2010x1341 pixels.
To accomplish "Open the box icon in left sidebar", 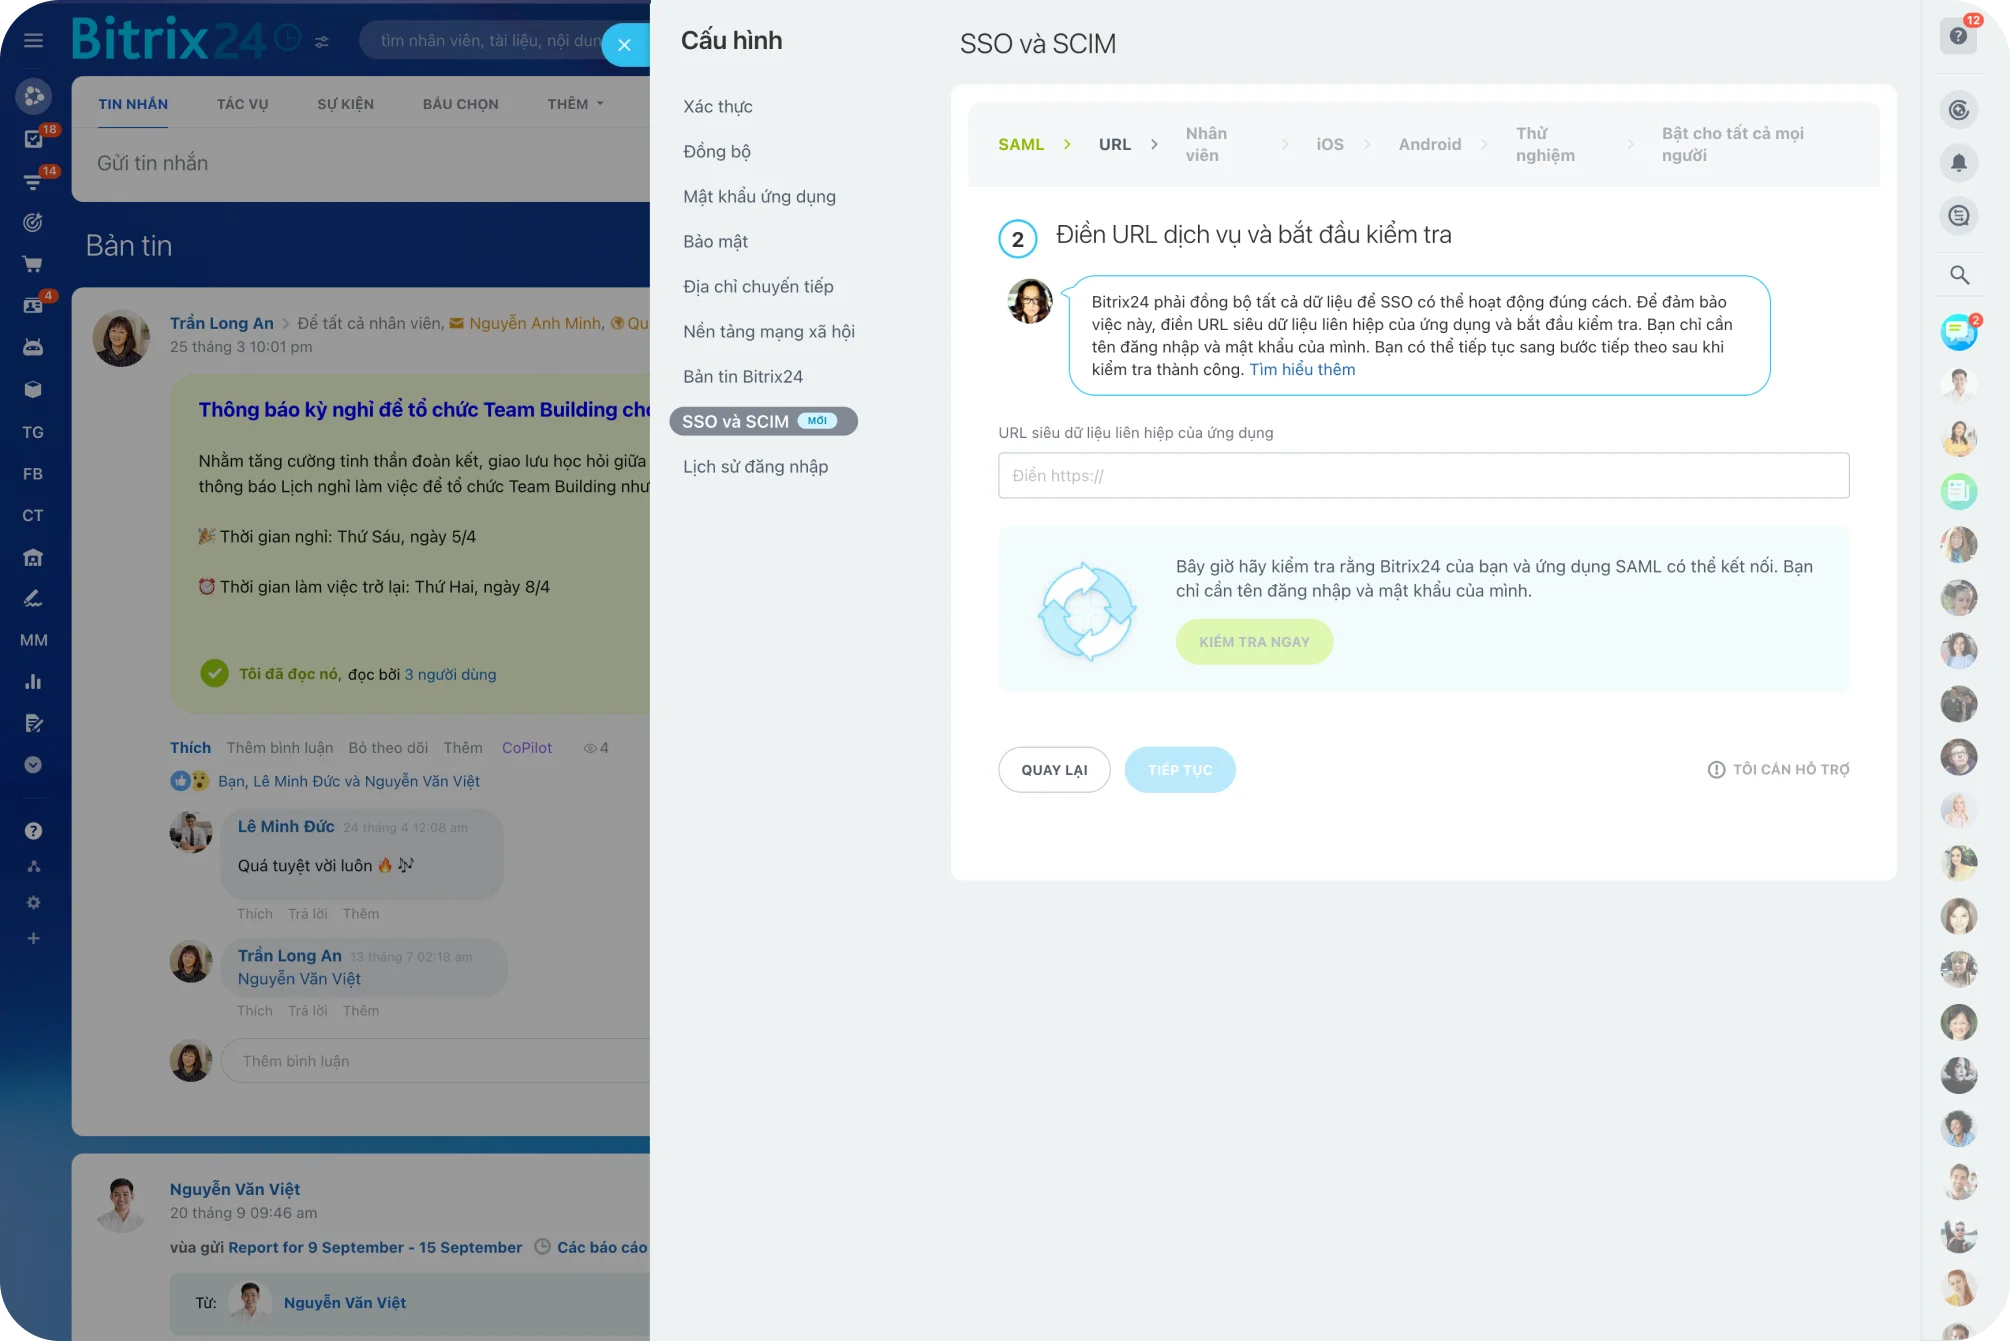I will click(x=33, y=389).
